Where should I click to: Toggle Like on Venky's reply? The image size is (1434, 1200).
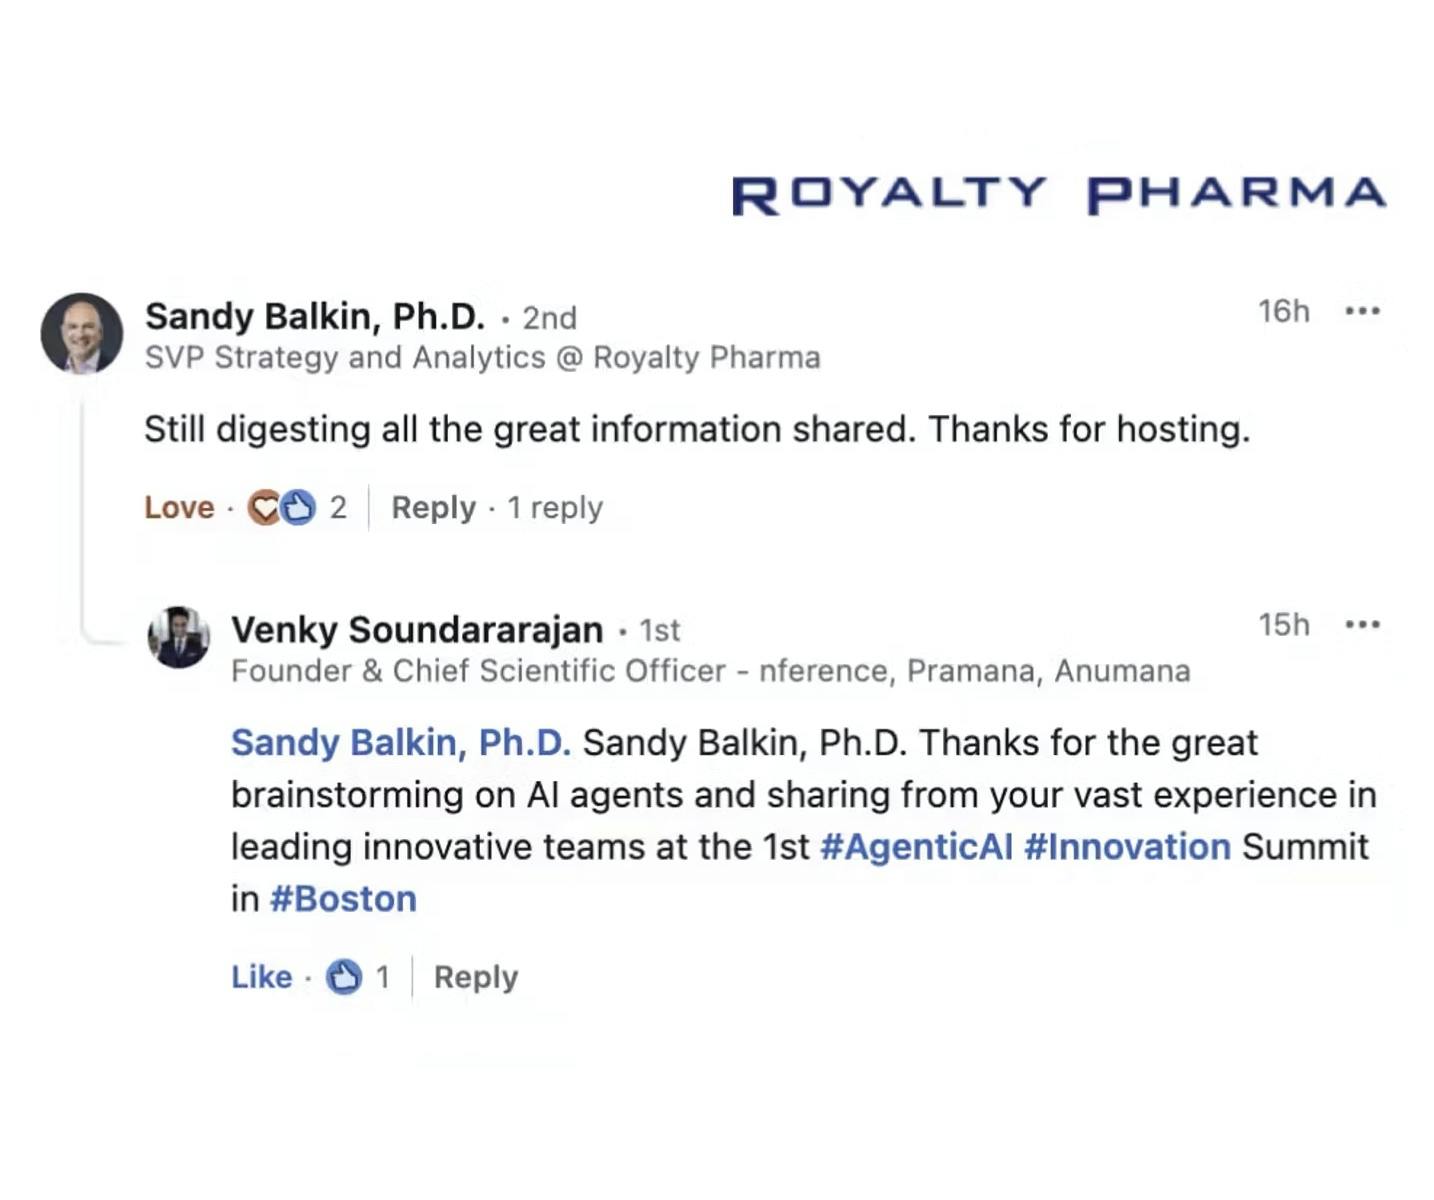pos(261,977)
